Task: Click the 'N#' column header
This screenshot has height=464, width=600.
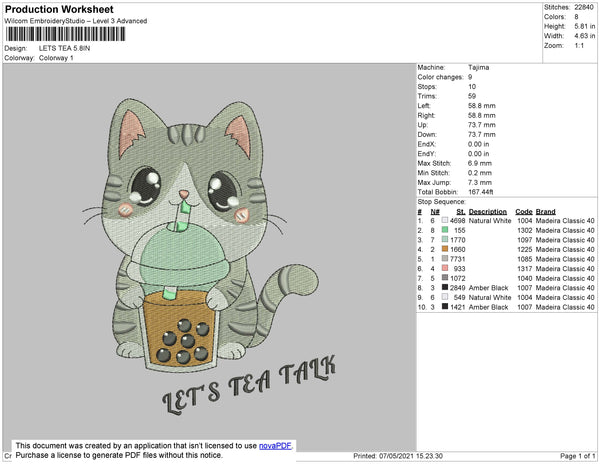Action: pos(435,212)
